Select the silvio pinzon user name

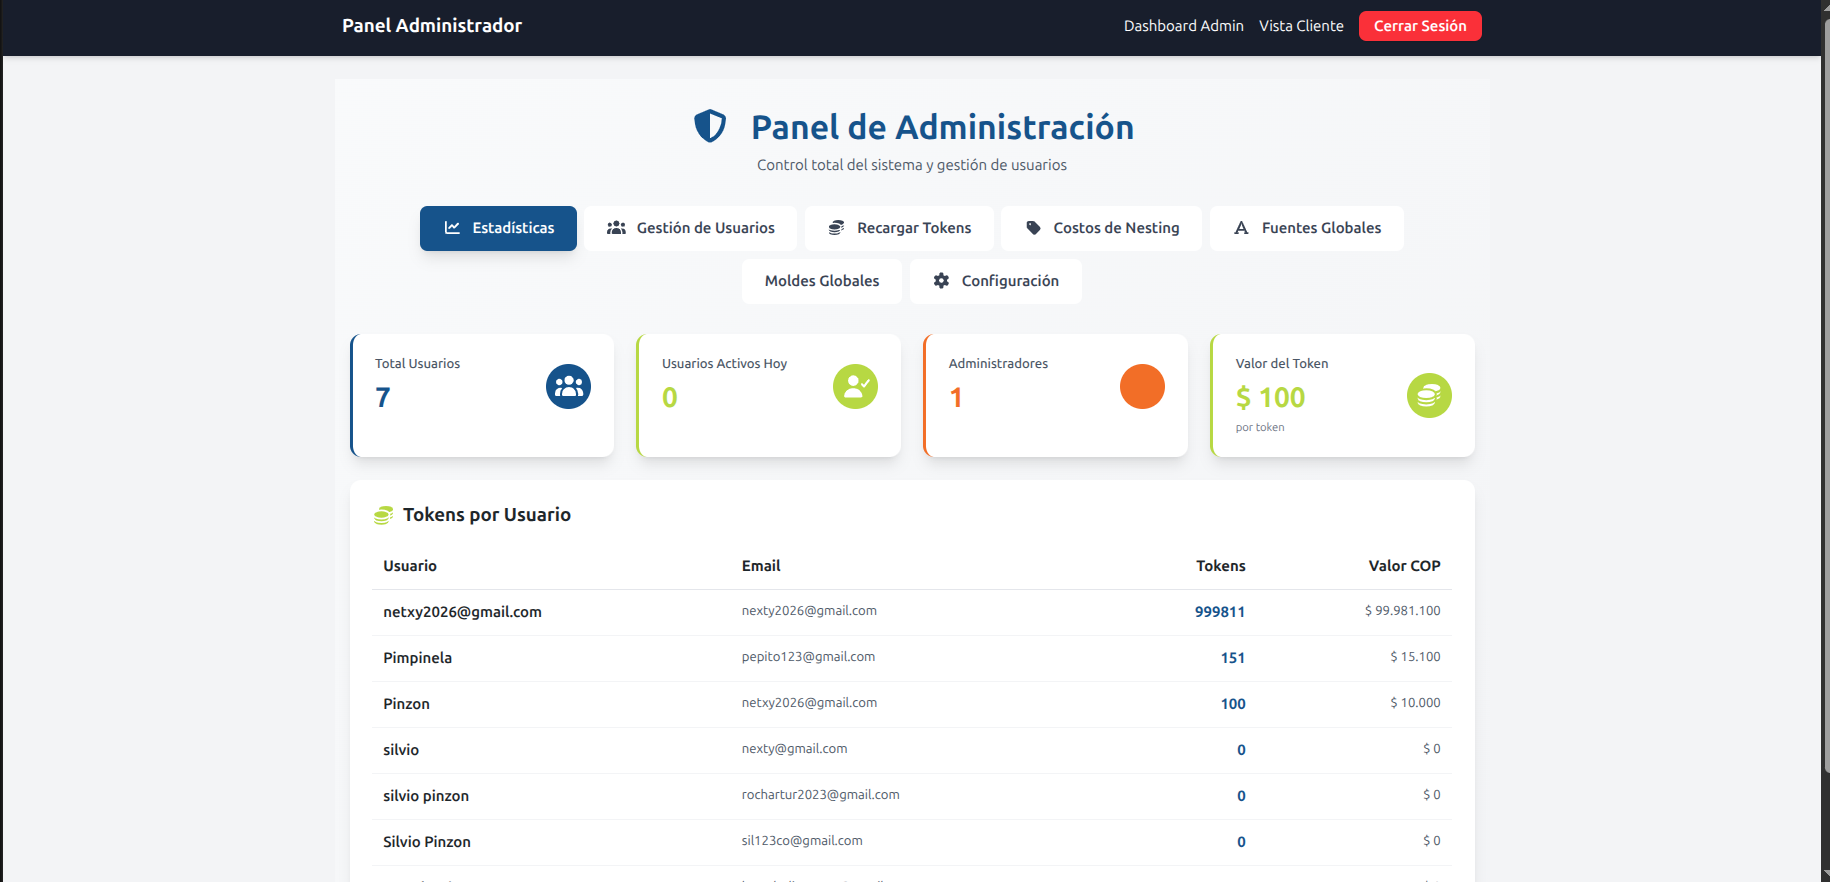426,796
